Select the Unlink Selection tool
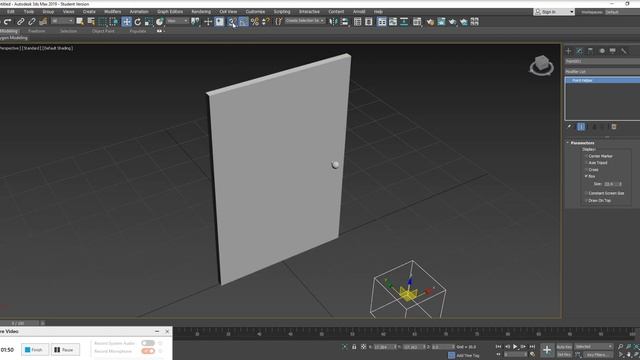Viewport: 640px width, 360px height. [31, 21]
